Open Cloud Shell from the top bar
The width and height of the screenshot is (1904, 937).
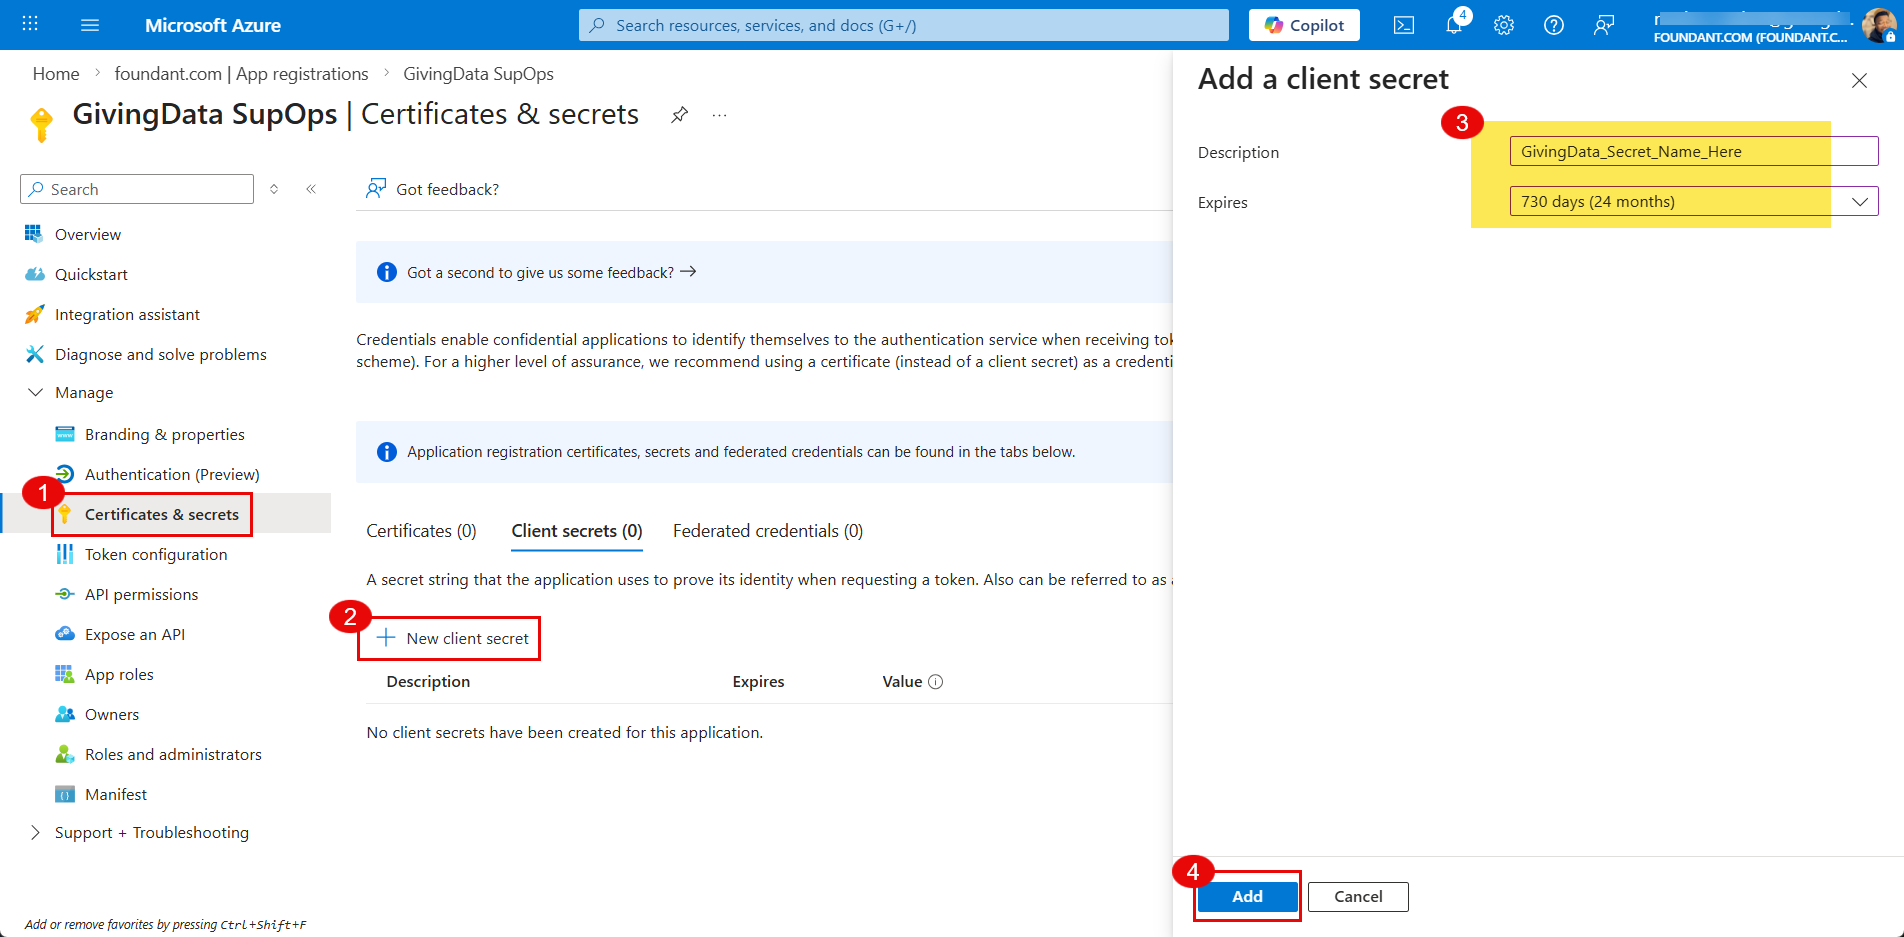point(1404,25)
